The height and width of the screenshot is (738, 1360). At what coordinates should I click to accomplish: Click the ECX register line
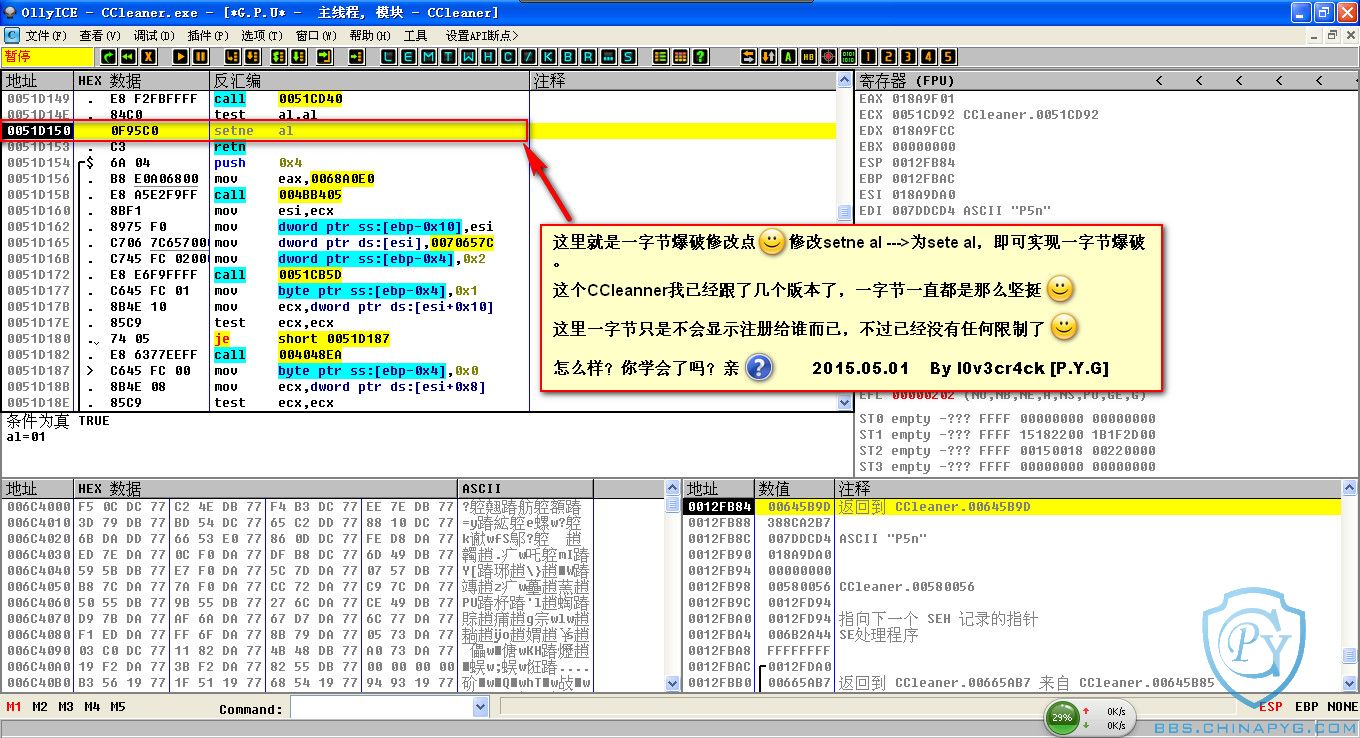point(979,114)
